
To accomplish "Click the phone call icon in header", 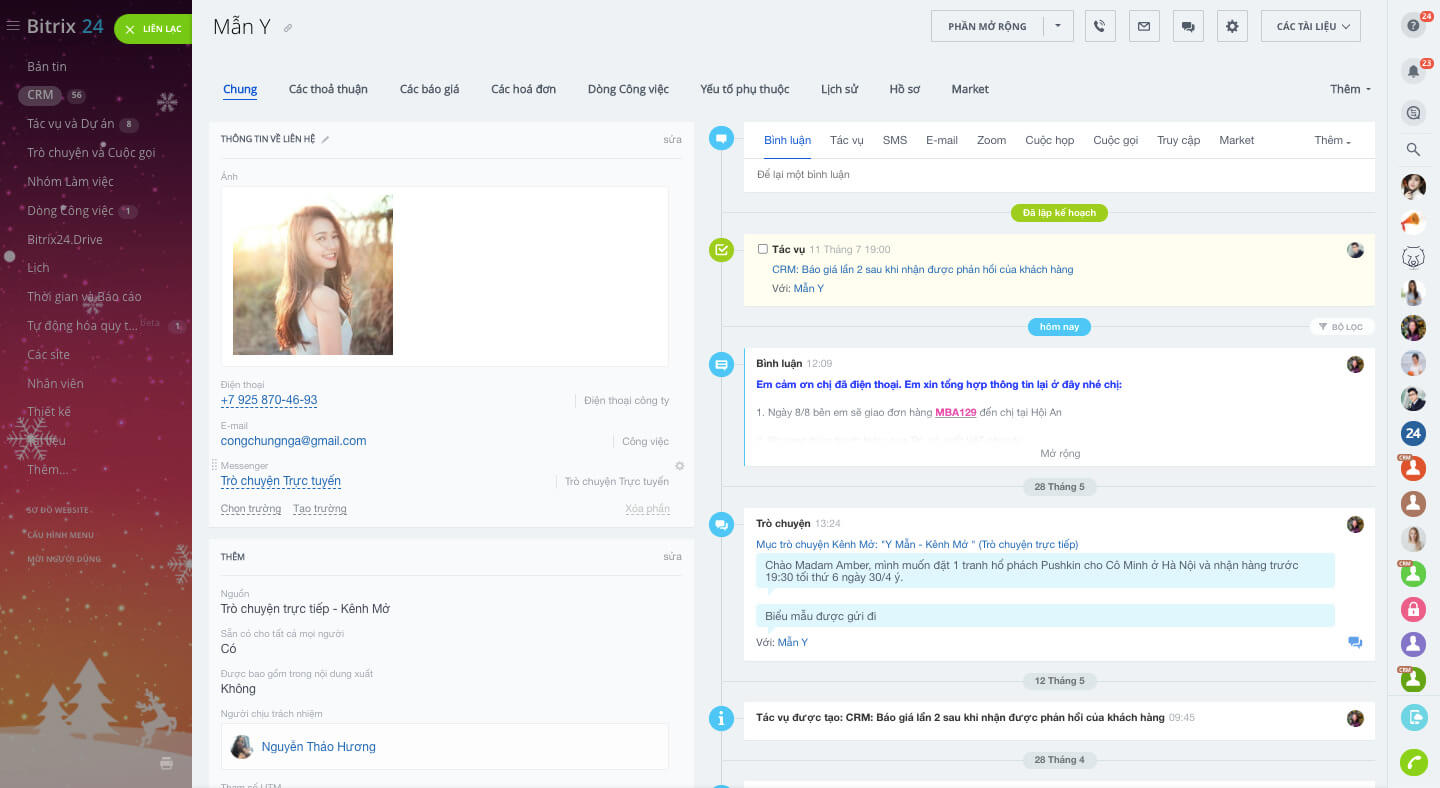I will 1100,26.
